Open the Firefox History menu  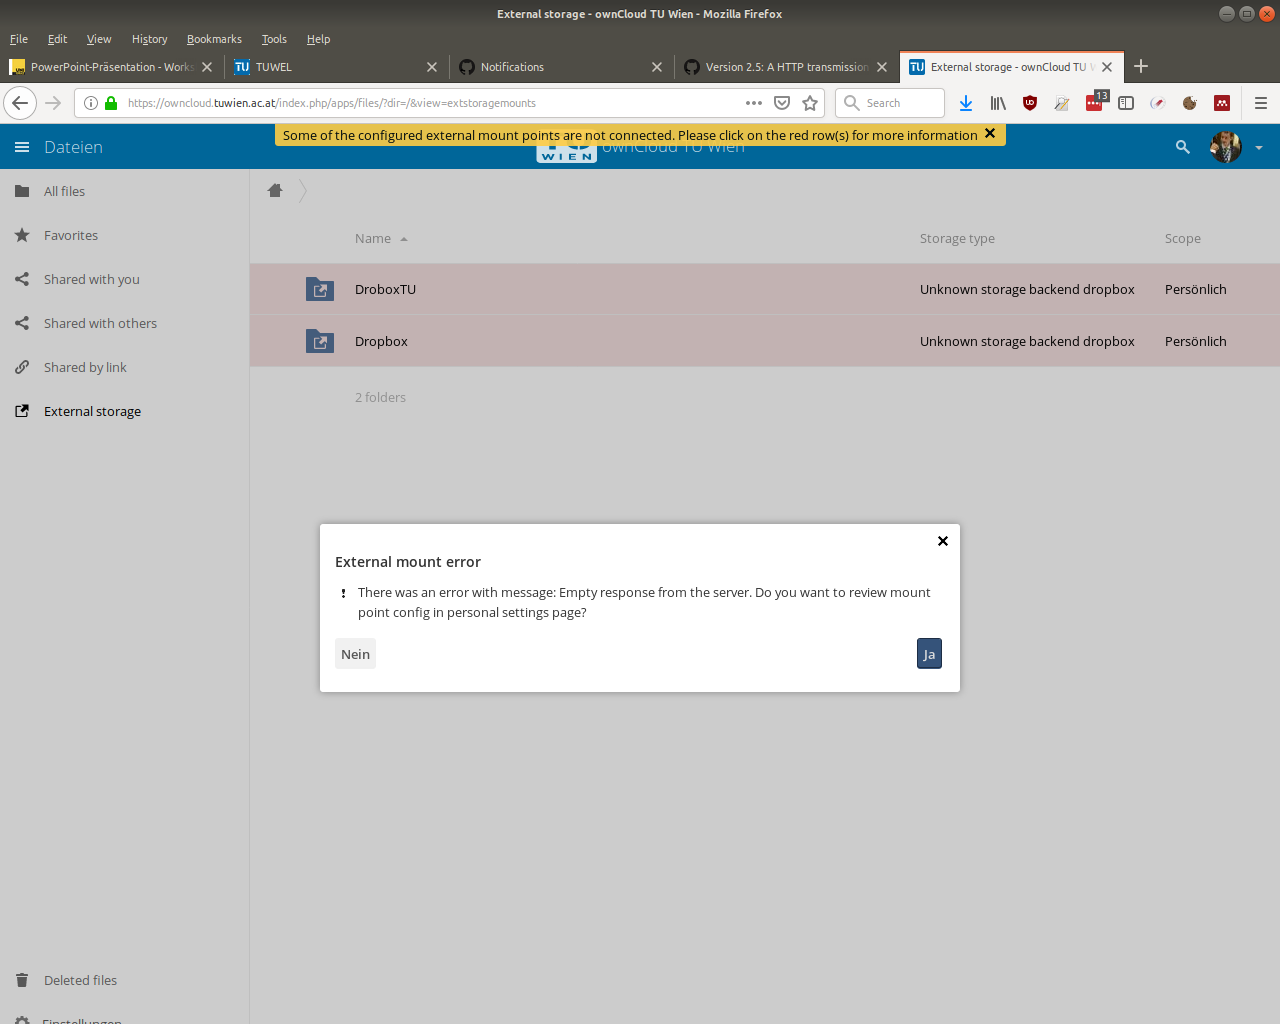149,39
